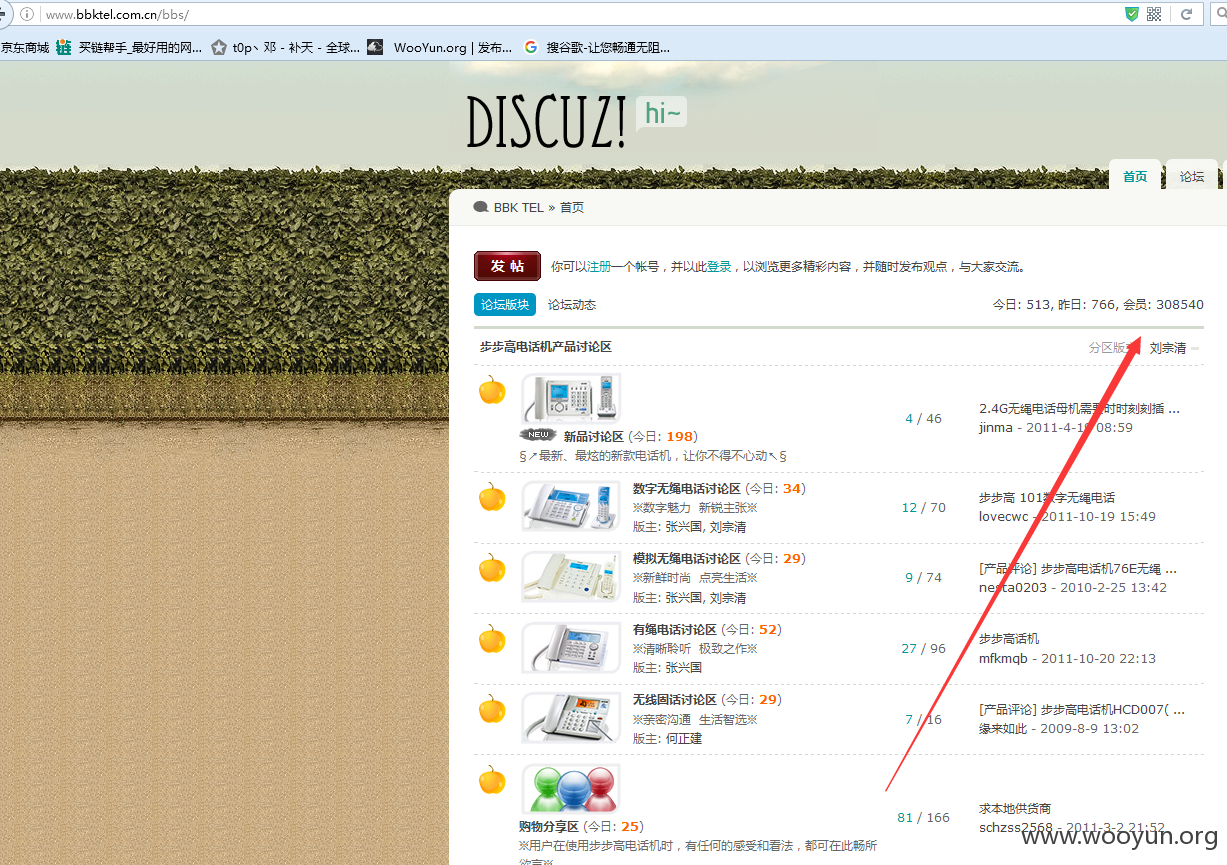
Task: Open the 无线固话讨论区 forum link
Action: tap(675, 700)
